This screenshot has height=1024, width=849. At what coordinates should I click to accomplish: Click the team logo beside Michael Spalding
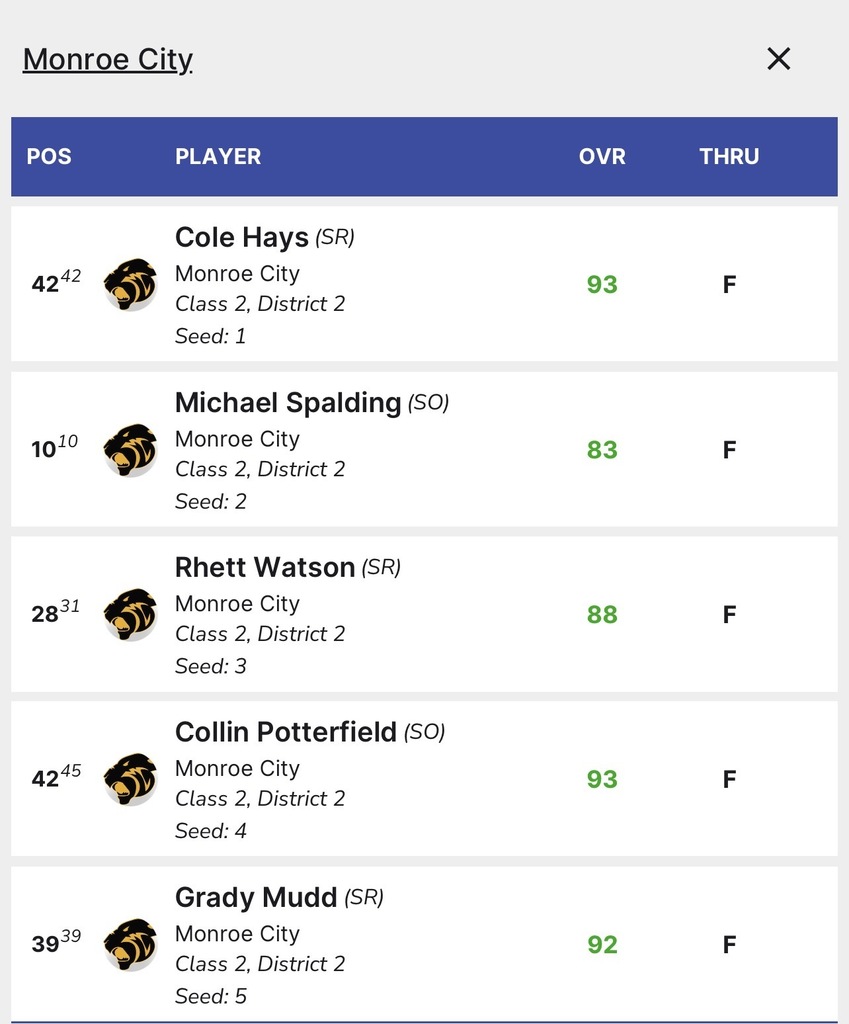[x=130, y=449]
